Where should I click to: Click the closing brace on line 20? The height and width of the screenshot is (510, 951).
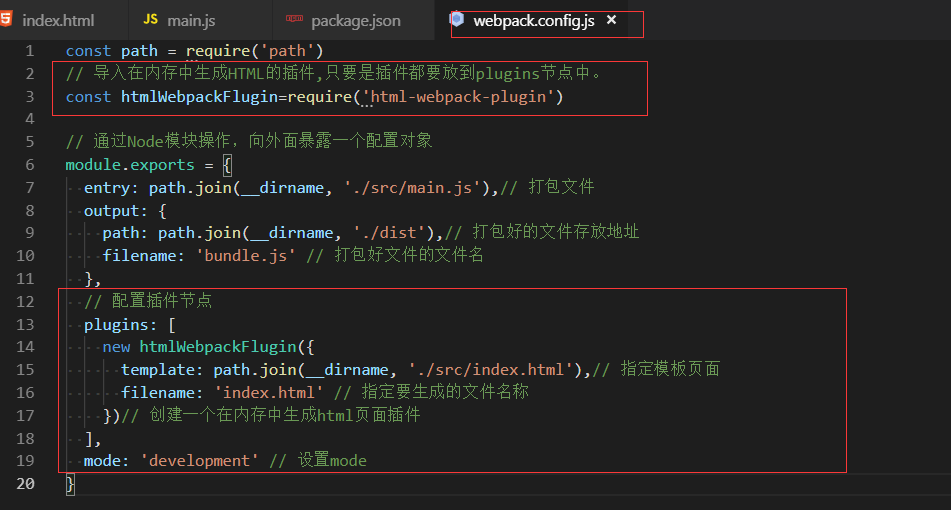(70, 484)
